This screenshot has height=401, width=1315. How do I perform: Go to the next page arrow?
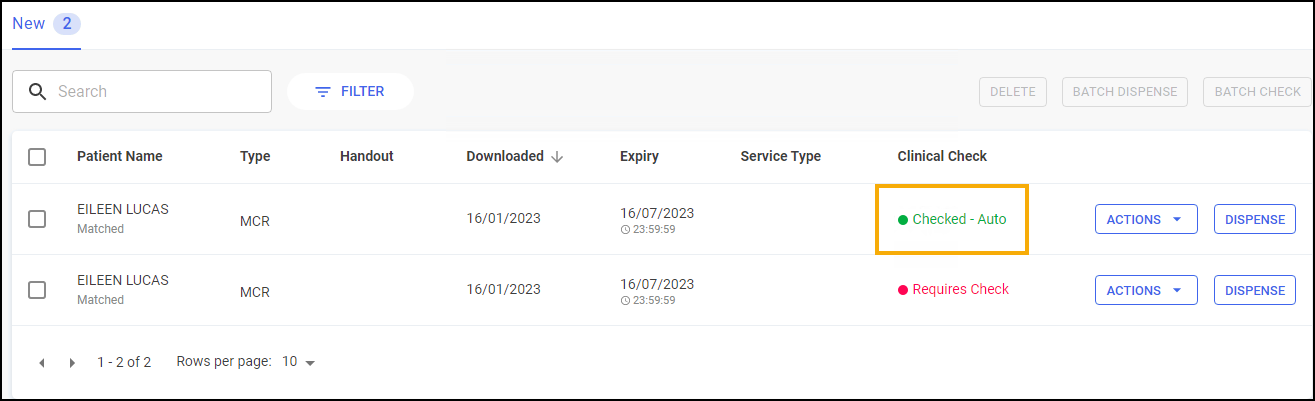tap(72, 363)
